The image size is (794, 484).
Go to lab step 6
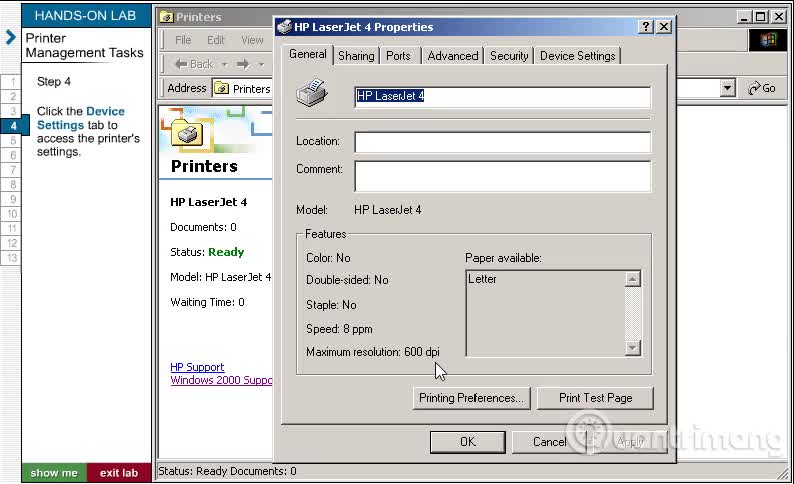pos(12,155)
